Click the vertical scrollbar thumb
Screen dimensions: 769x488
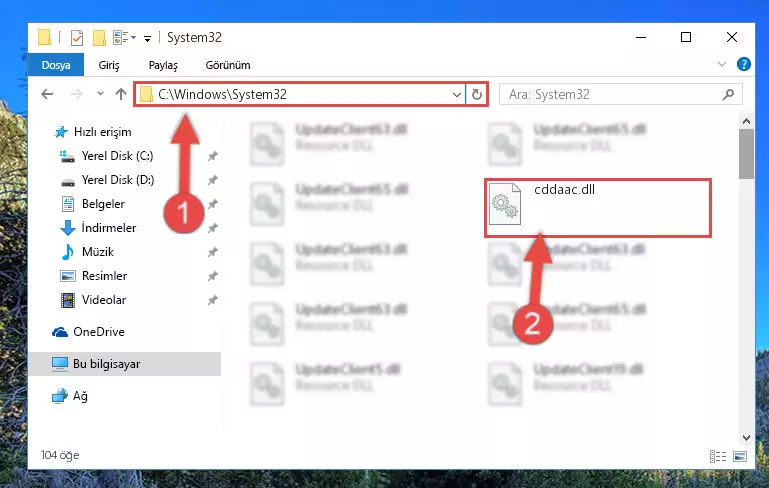point(746,154)
